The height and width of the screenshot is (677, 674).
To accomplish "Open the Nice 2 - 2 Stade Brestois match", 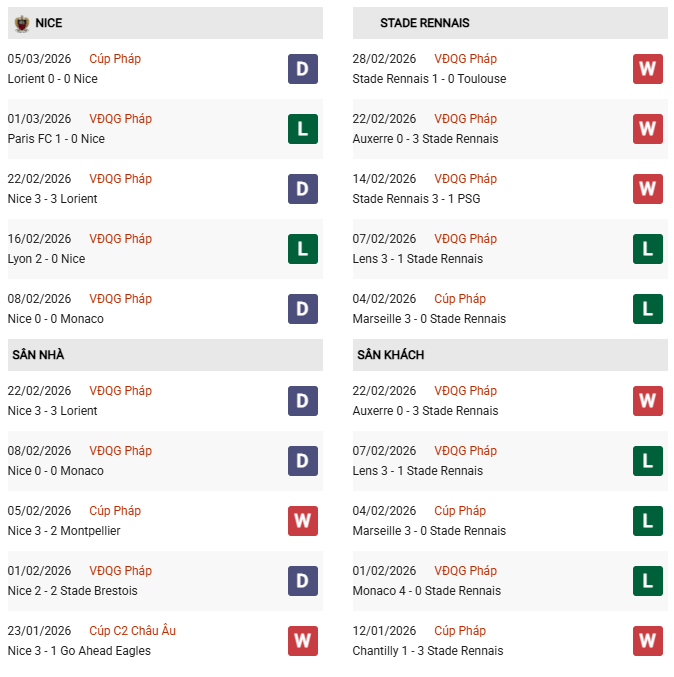I will (x=72, y=591).
